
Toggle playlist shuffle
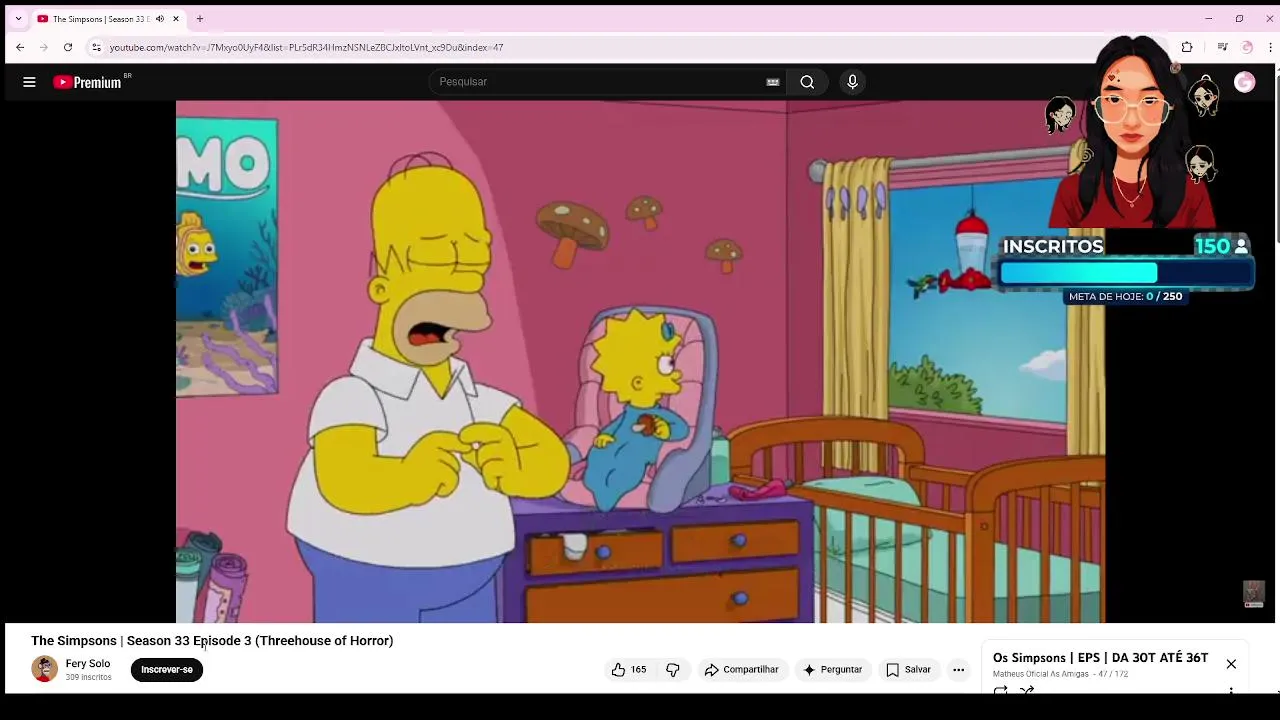pos(1027,690)
